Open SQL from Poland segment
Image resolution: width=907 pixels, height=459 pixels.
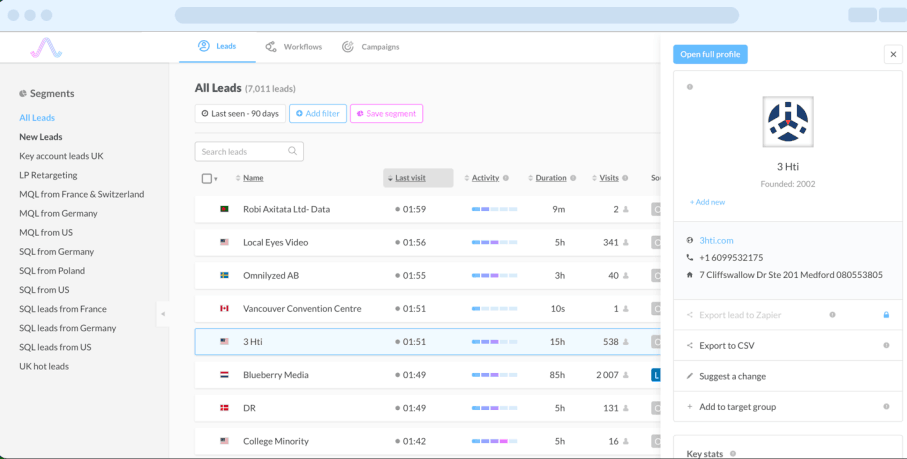[x=52, y=271]
